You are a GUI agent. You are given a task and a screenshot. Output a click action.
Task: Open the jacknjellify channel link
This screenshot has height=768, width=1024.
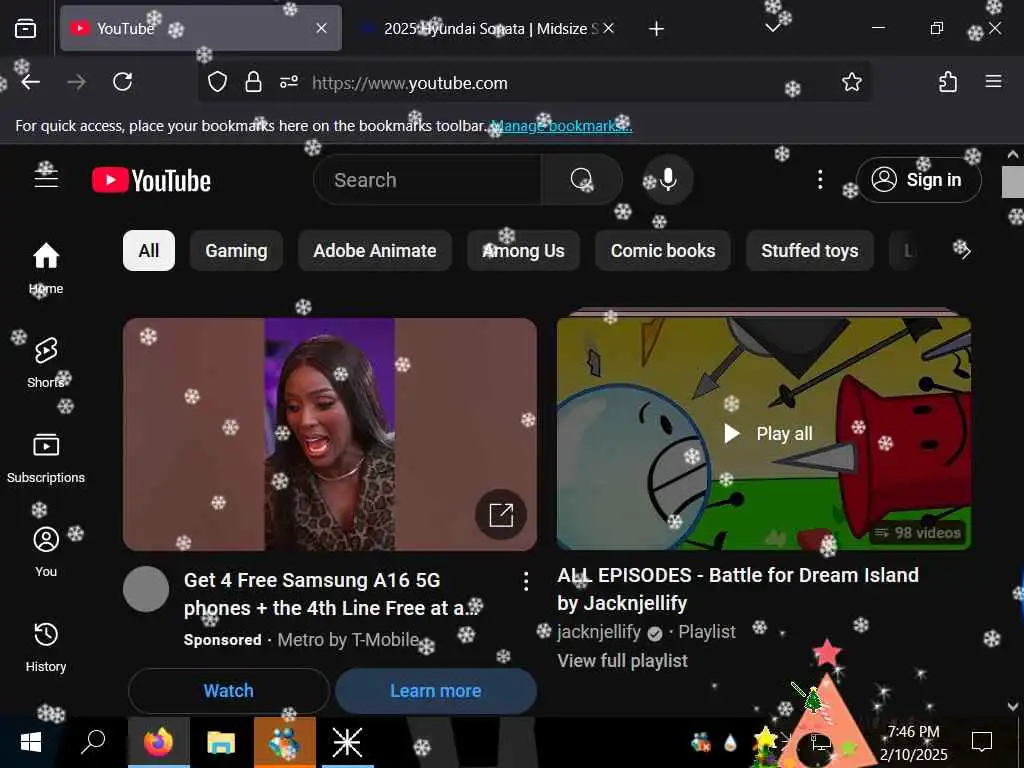pyautogui.click(x=599, y=632)
